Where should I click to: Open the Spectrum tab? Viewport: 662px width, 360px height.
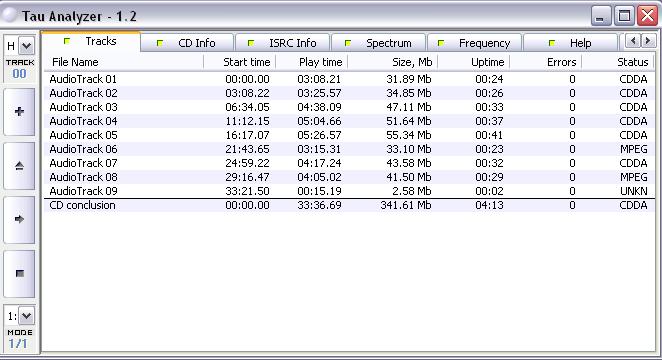click(x=378, y=43)
